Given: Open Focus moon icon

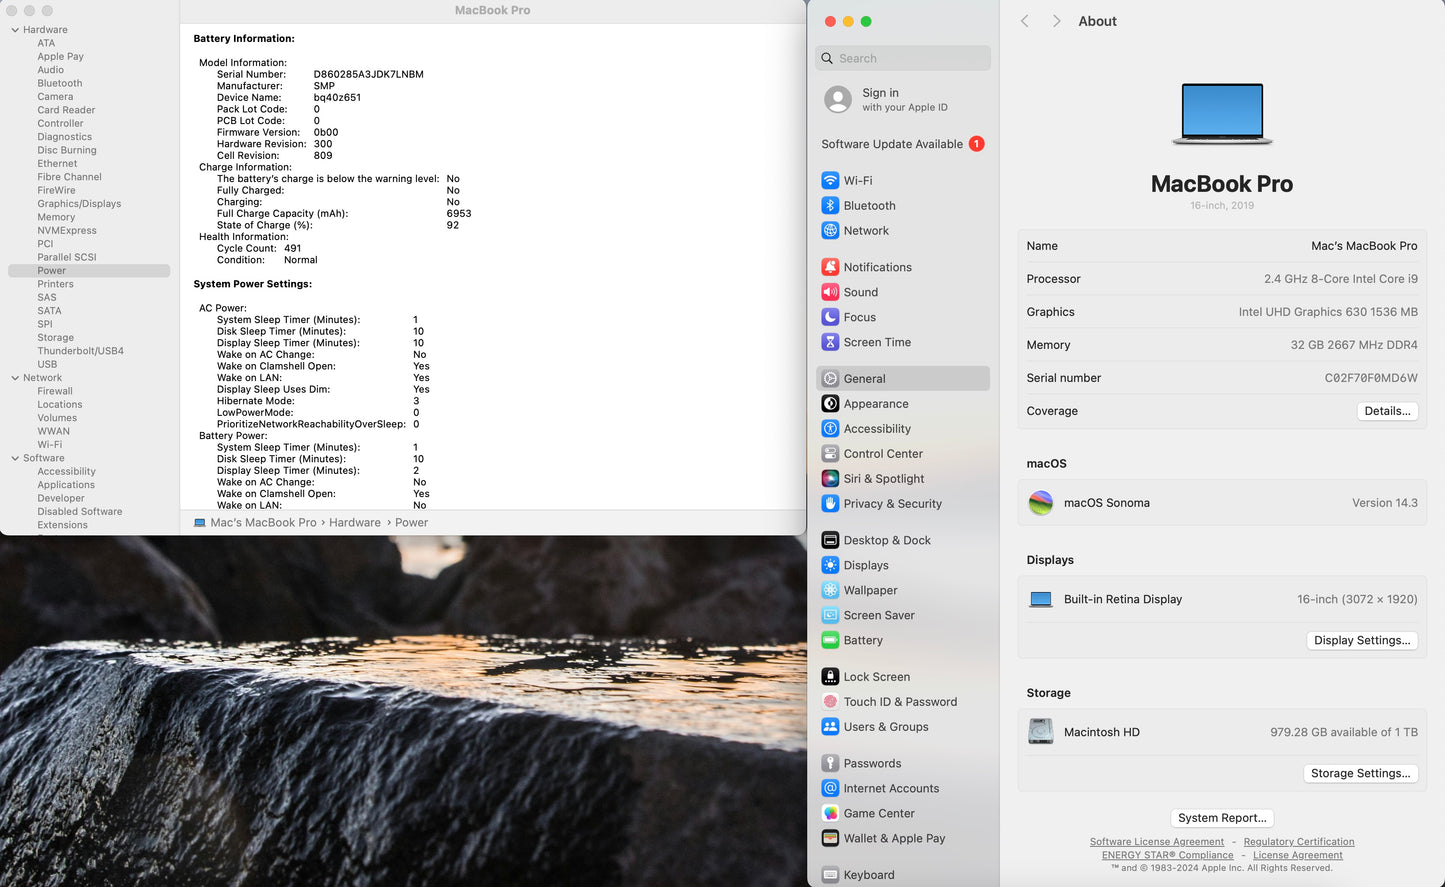Looking at the screenshot, I should pos(830,317).
